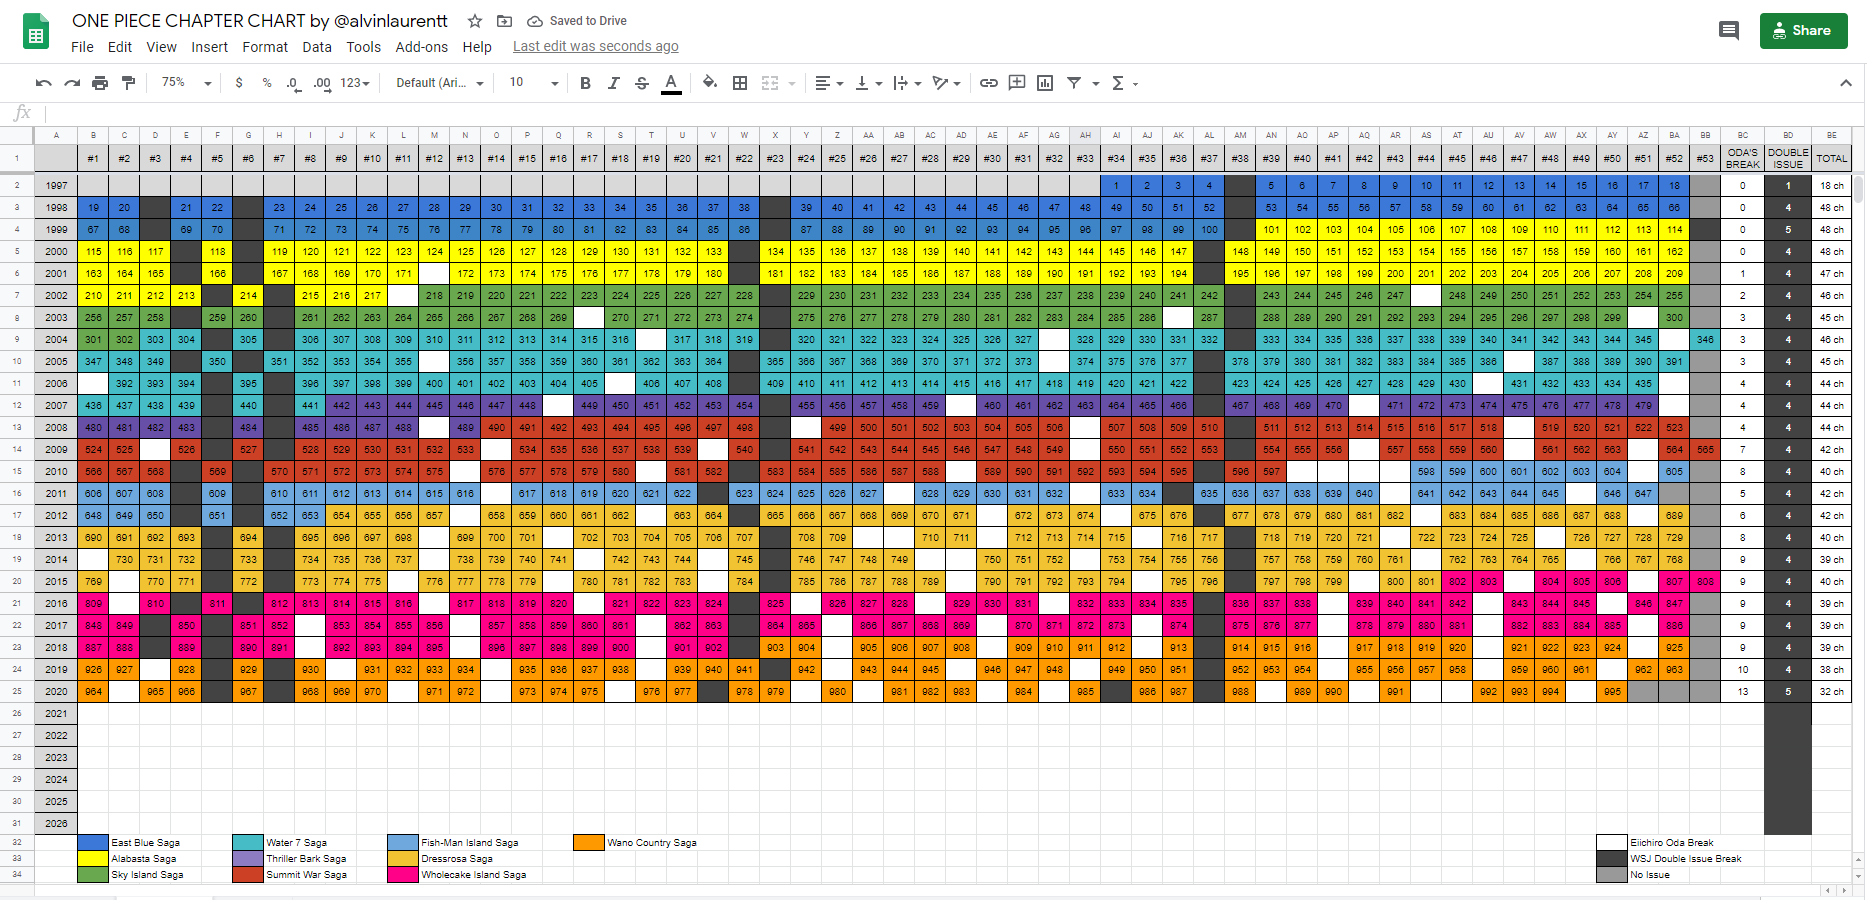Select the Alabasta Saga yellow swatch
This screenshot has height=900, width=1867.
coord(93,859)
